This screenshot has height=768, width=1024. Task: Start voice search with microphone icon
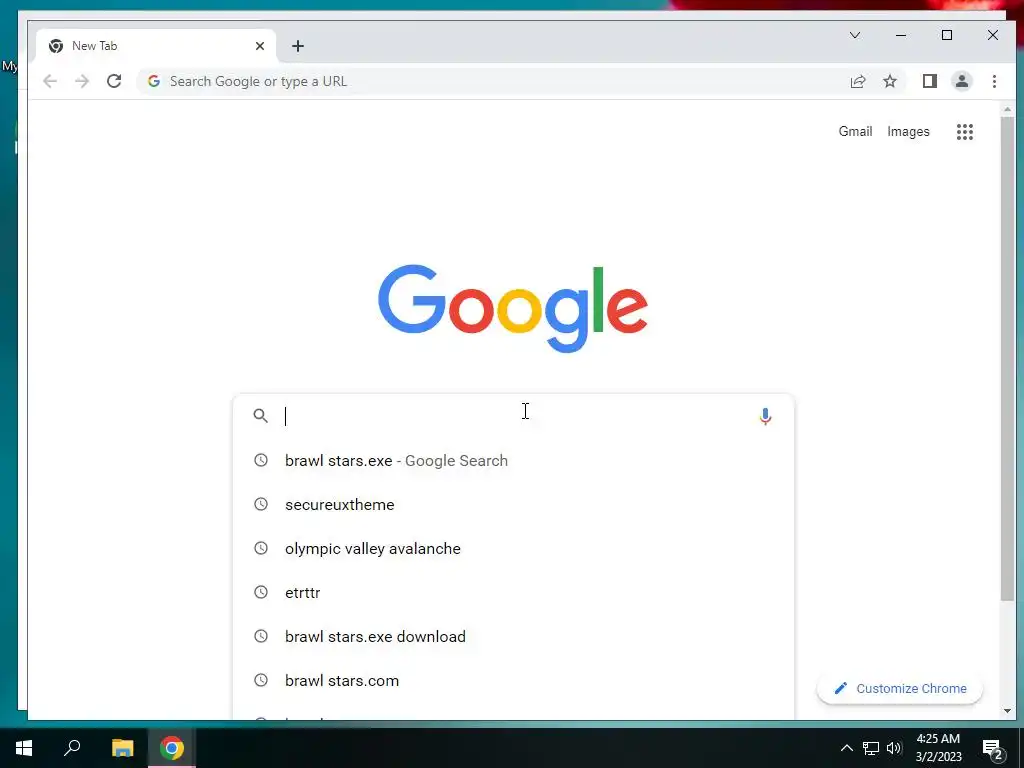coord(765,416)
